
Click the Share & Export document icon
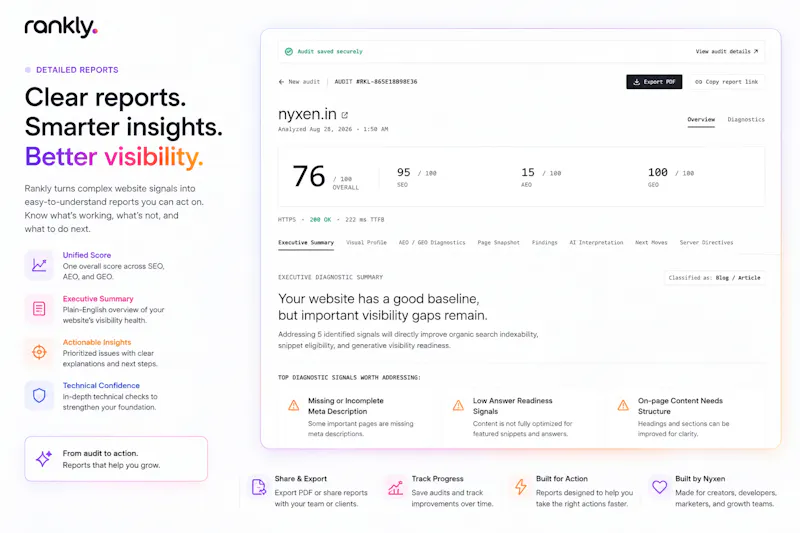(x=259, y=487)
